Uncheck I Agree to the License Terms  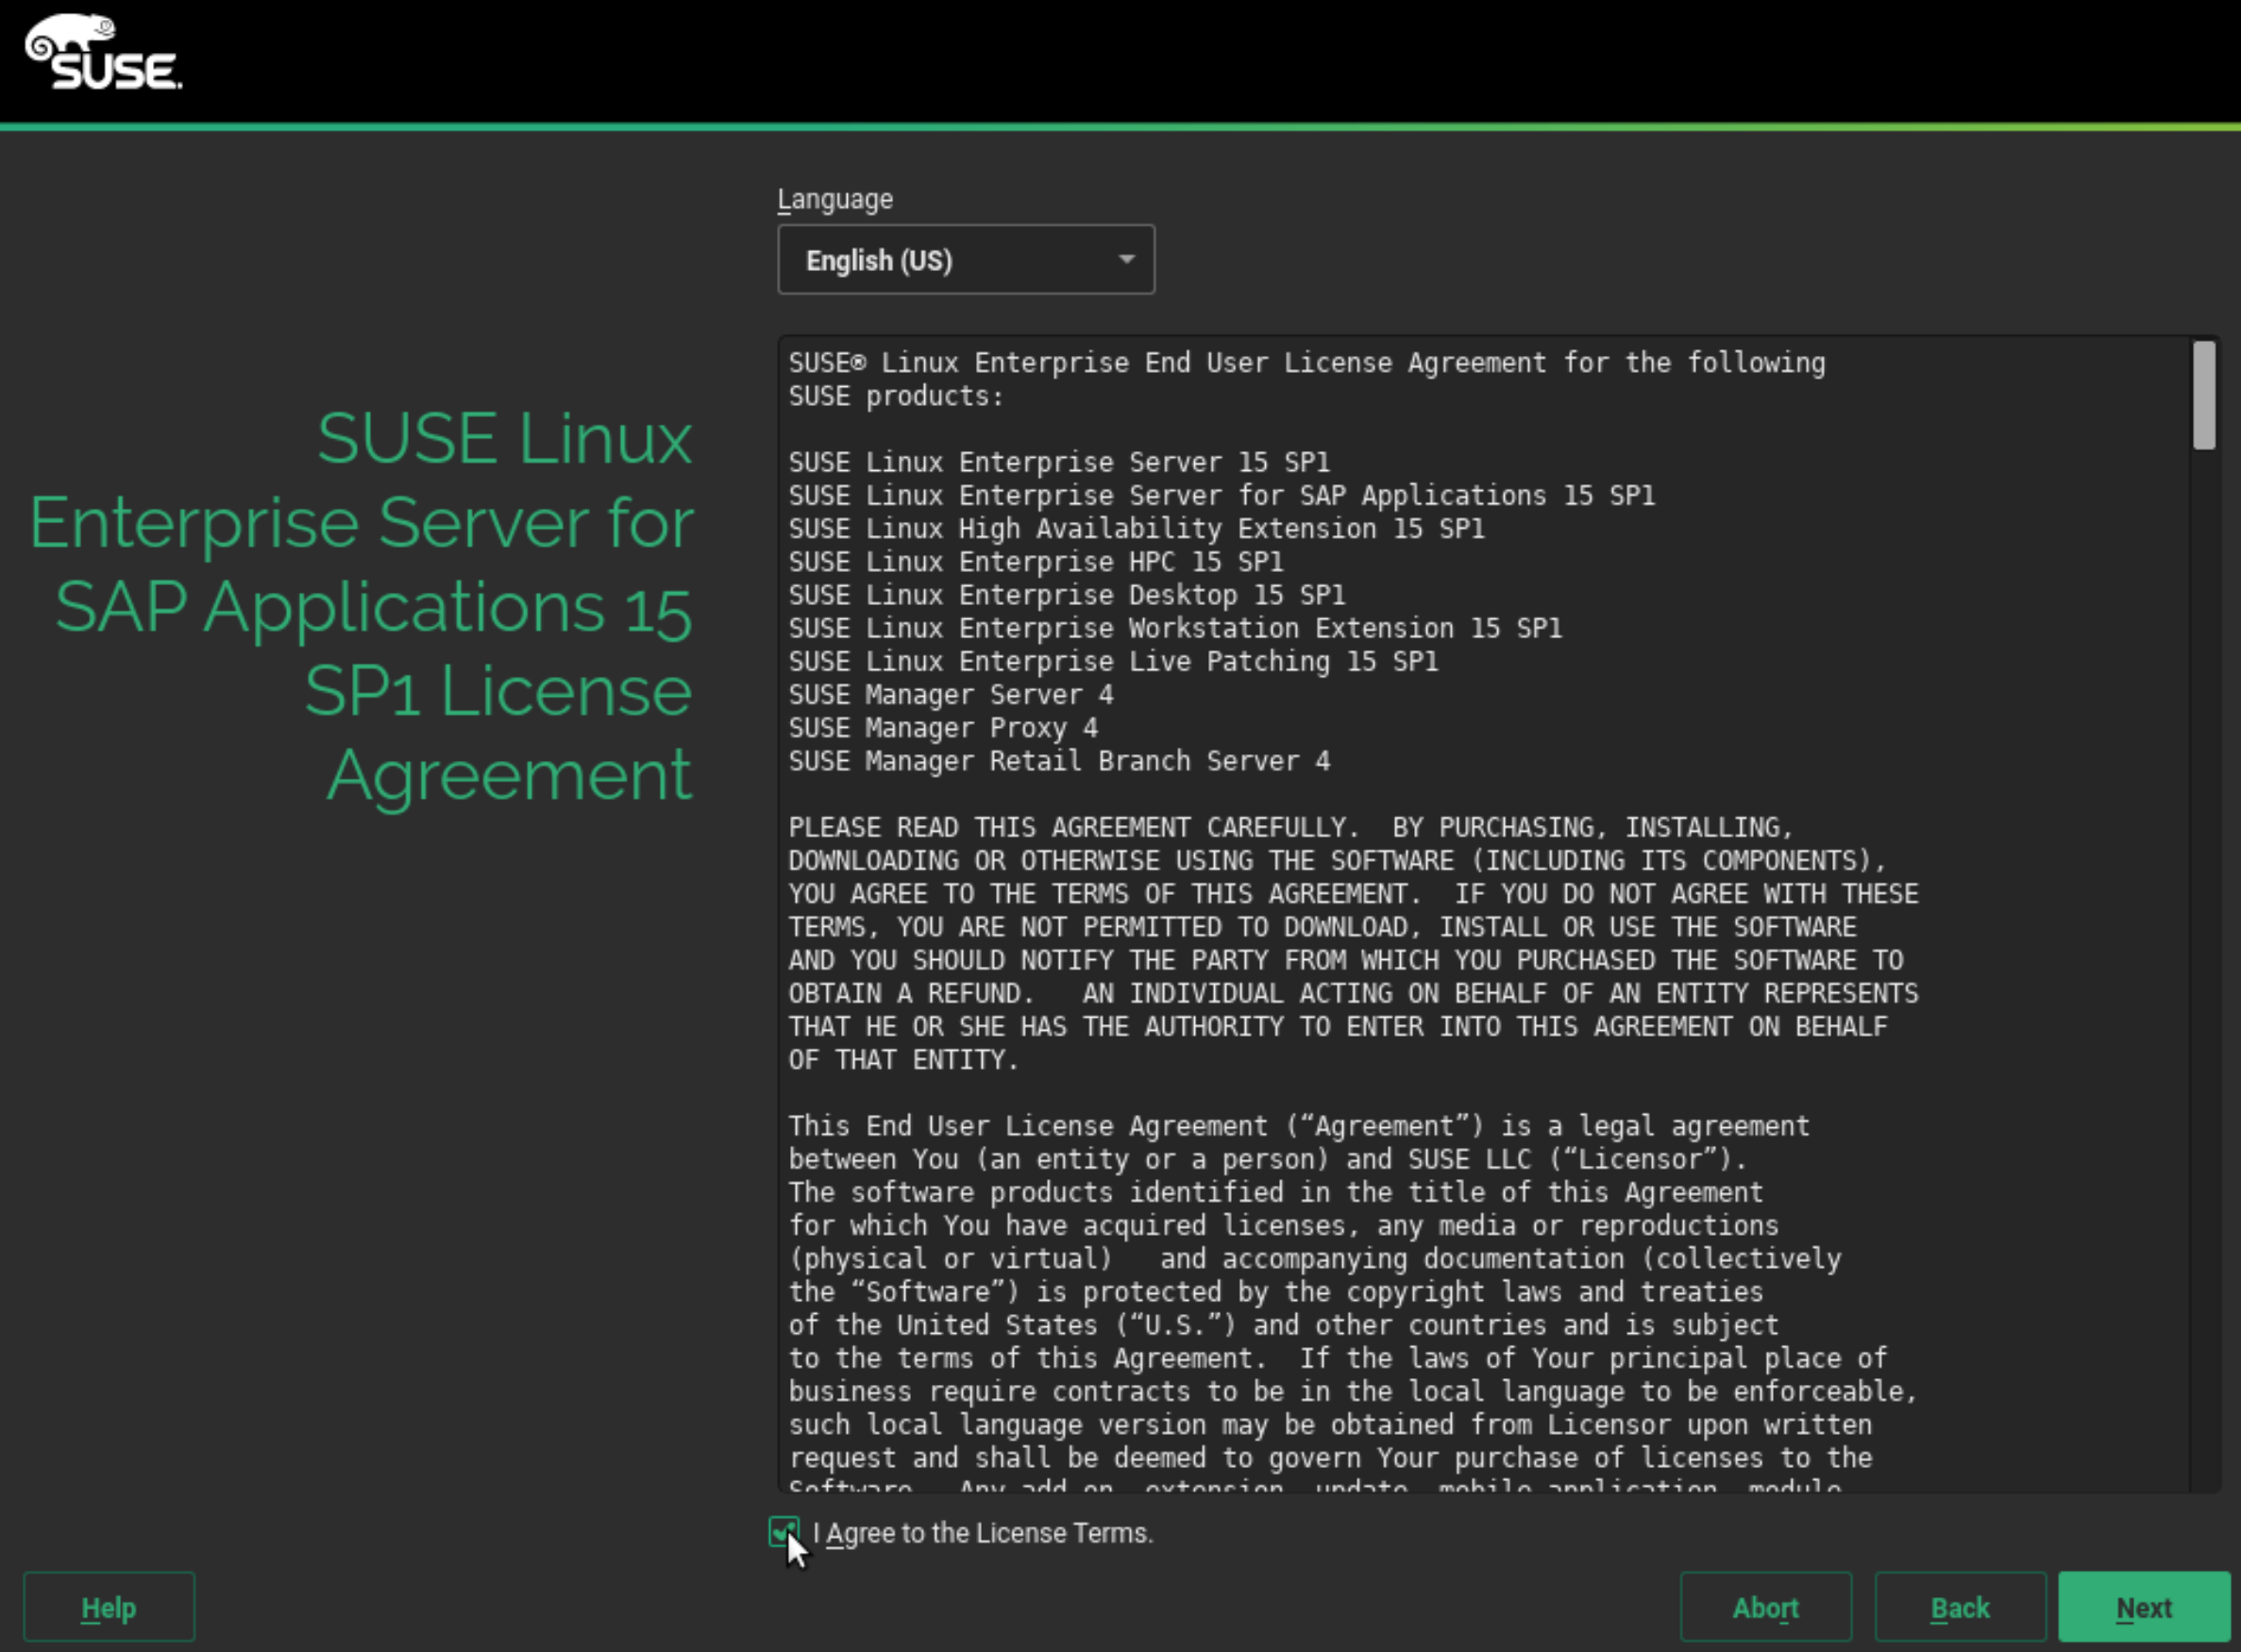tap(783, 1532)
